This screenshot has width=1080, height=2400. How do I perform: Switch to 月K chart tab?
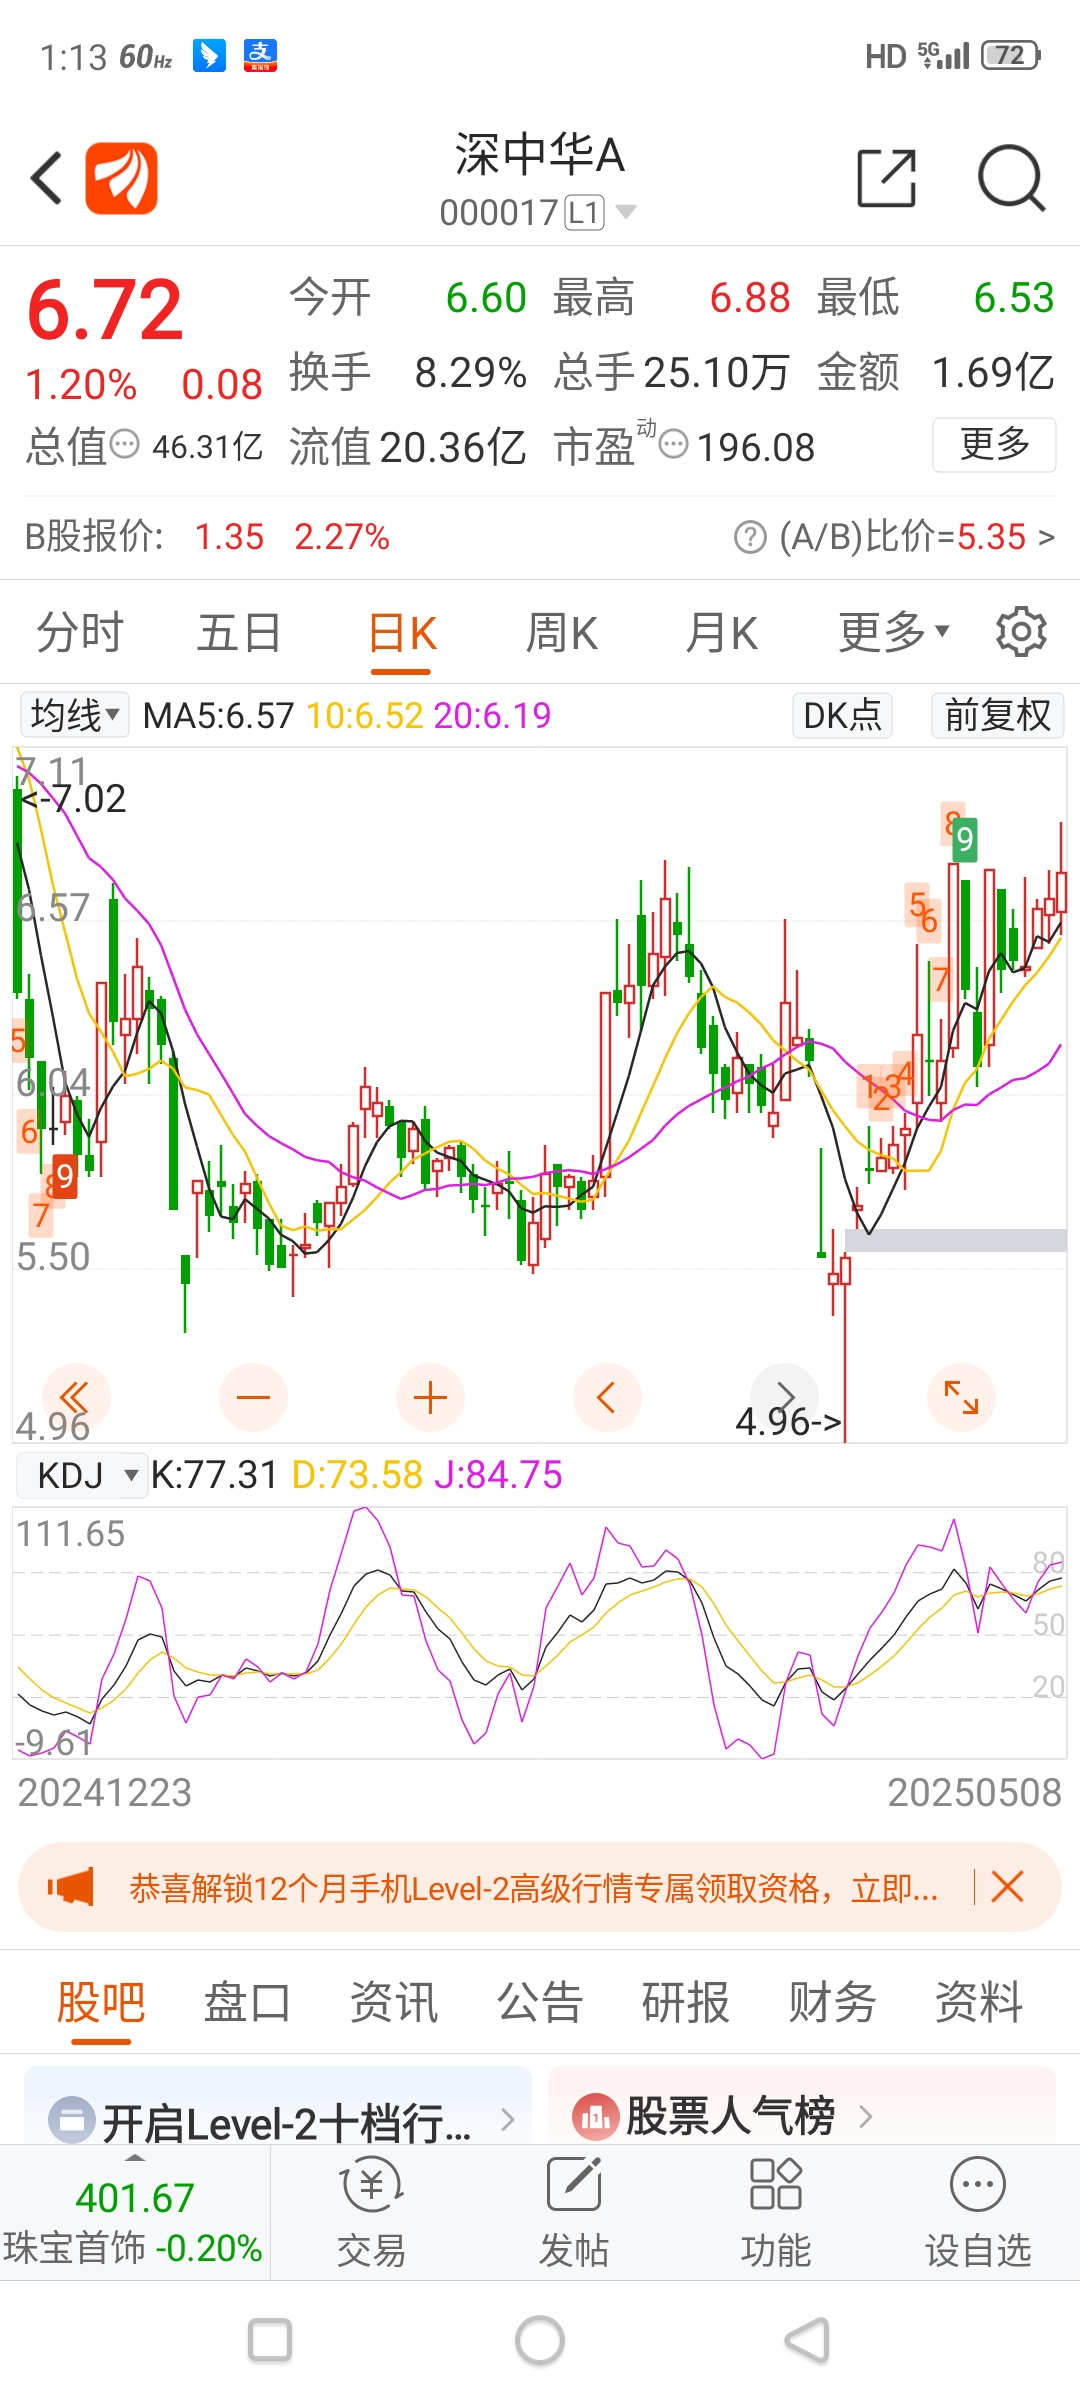(x=721, y=632)
